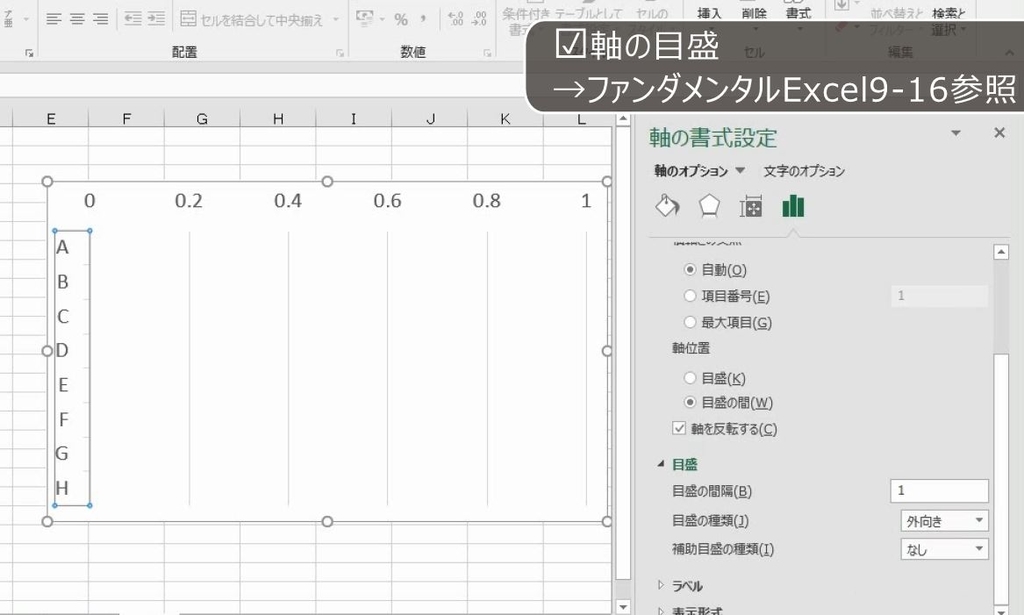The width and height of the screenshot is (1024, 615).
Task: Click the worksheet vertical scrollbar up arrow
Action: (x=623, y=119)
